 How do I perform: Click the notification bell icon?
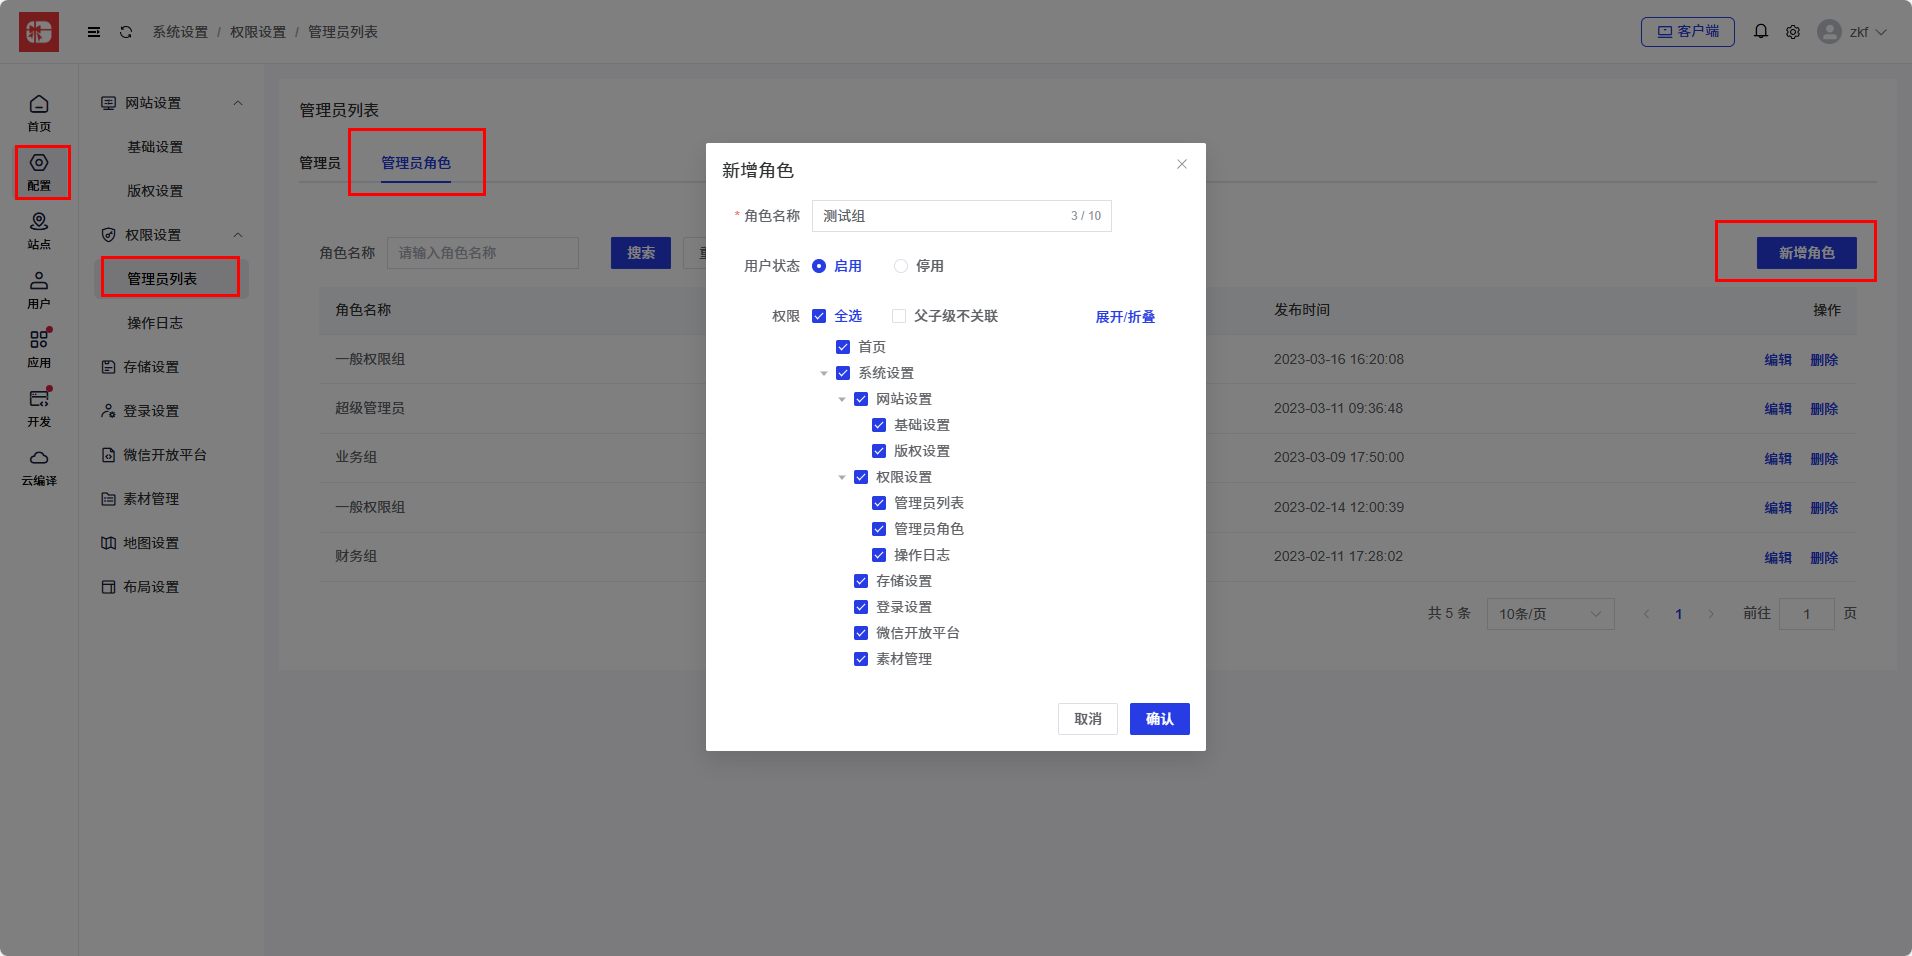click(x=1761, y=32)
